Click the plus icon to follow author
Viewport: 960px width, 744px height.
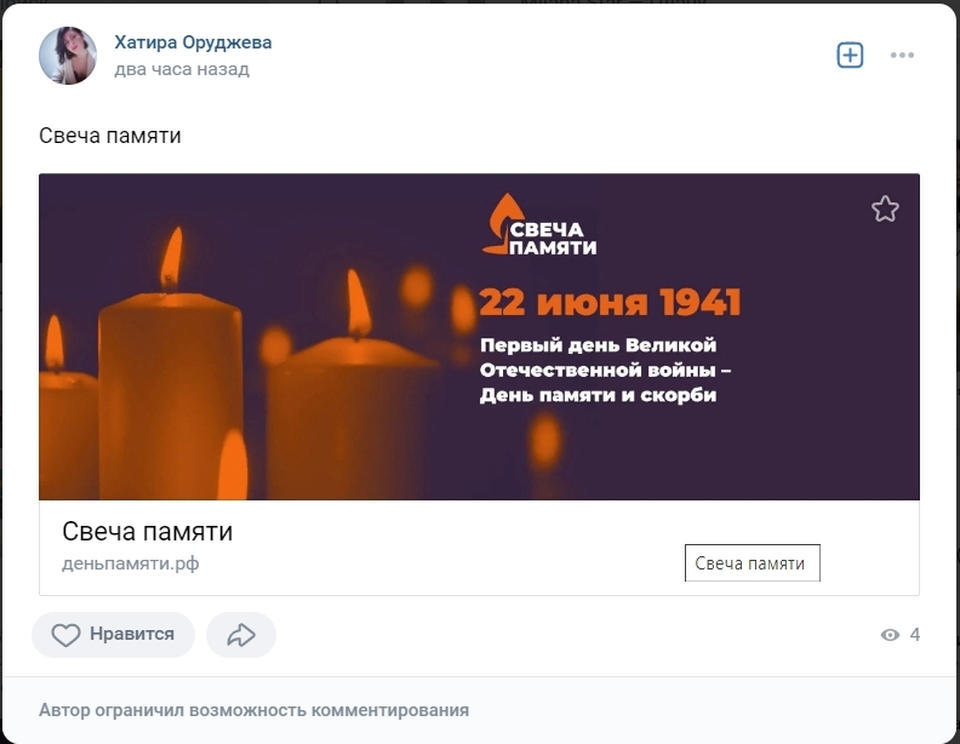850,55
